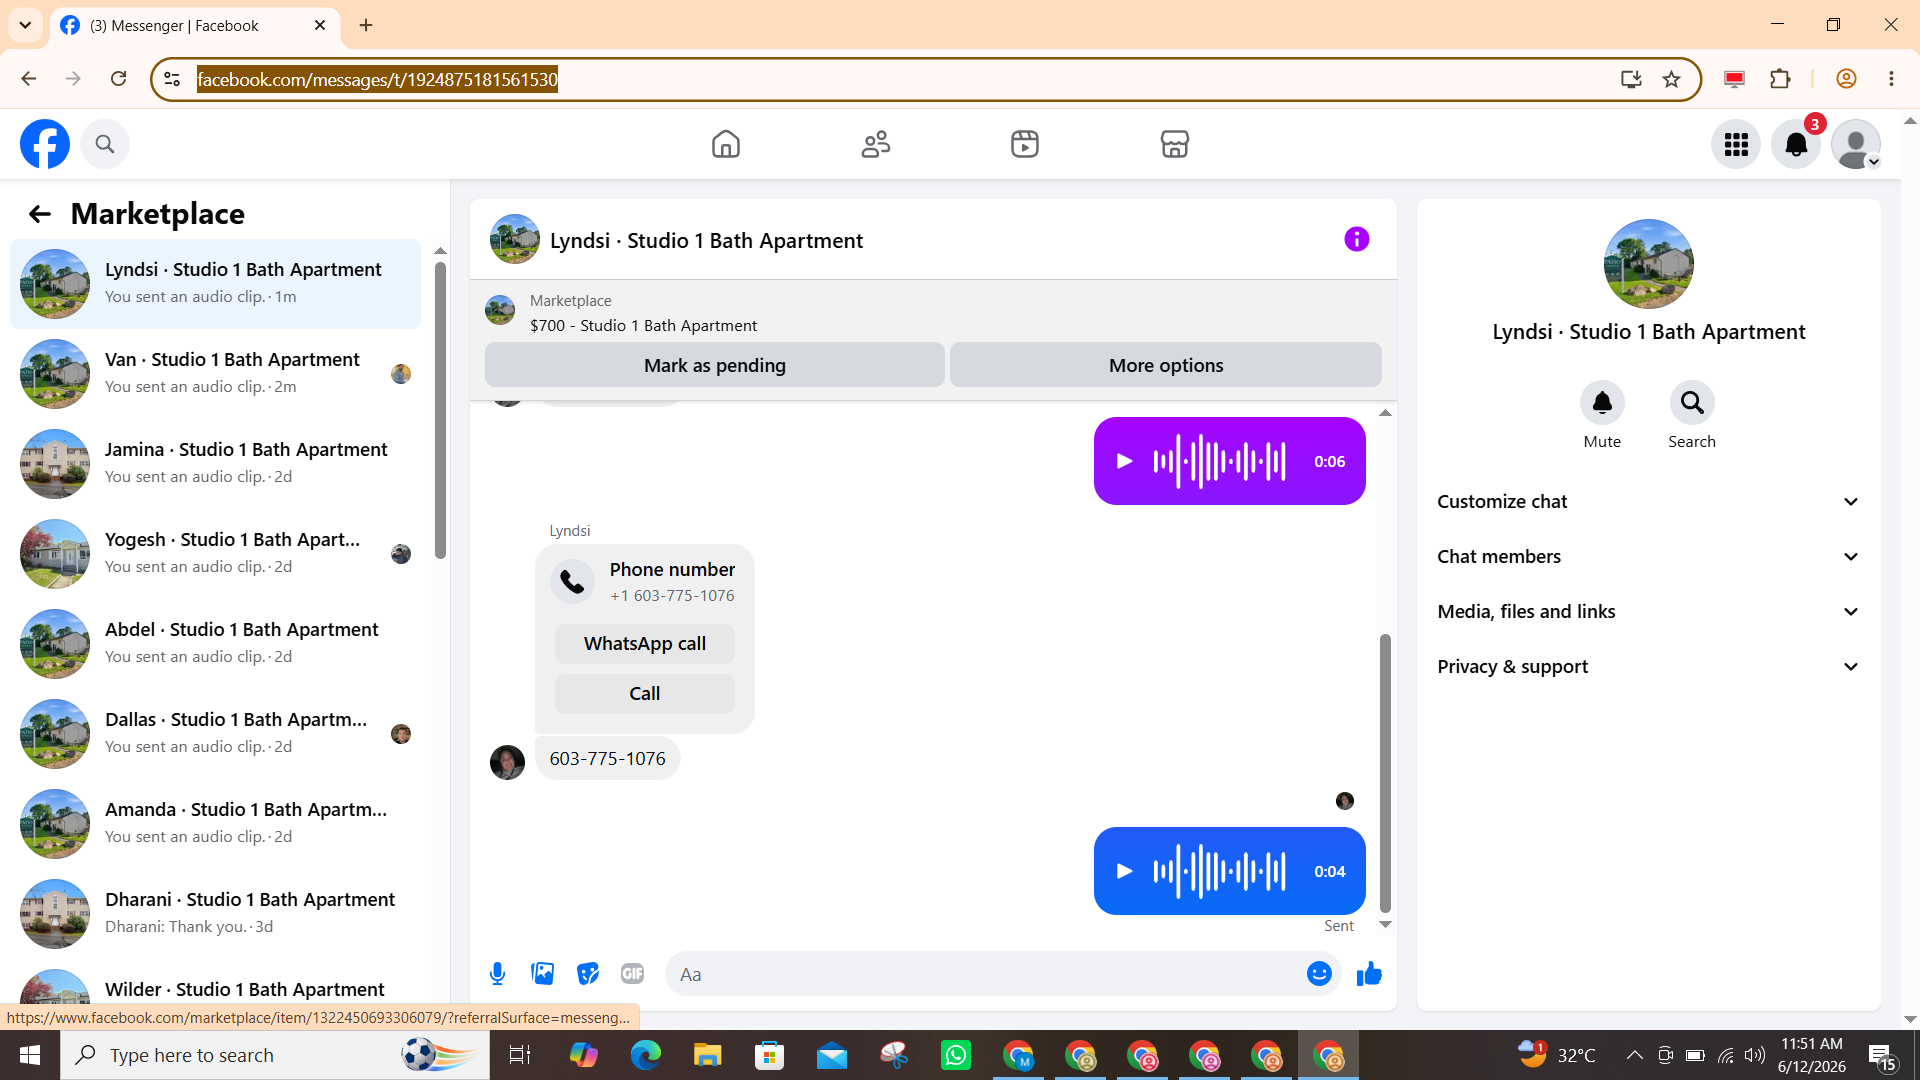The image size is (1920, 1080).
Task: Open the Chrome profile icon
Action: (1846, 79)
